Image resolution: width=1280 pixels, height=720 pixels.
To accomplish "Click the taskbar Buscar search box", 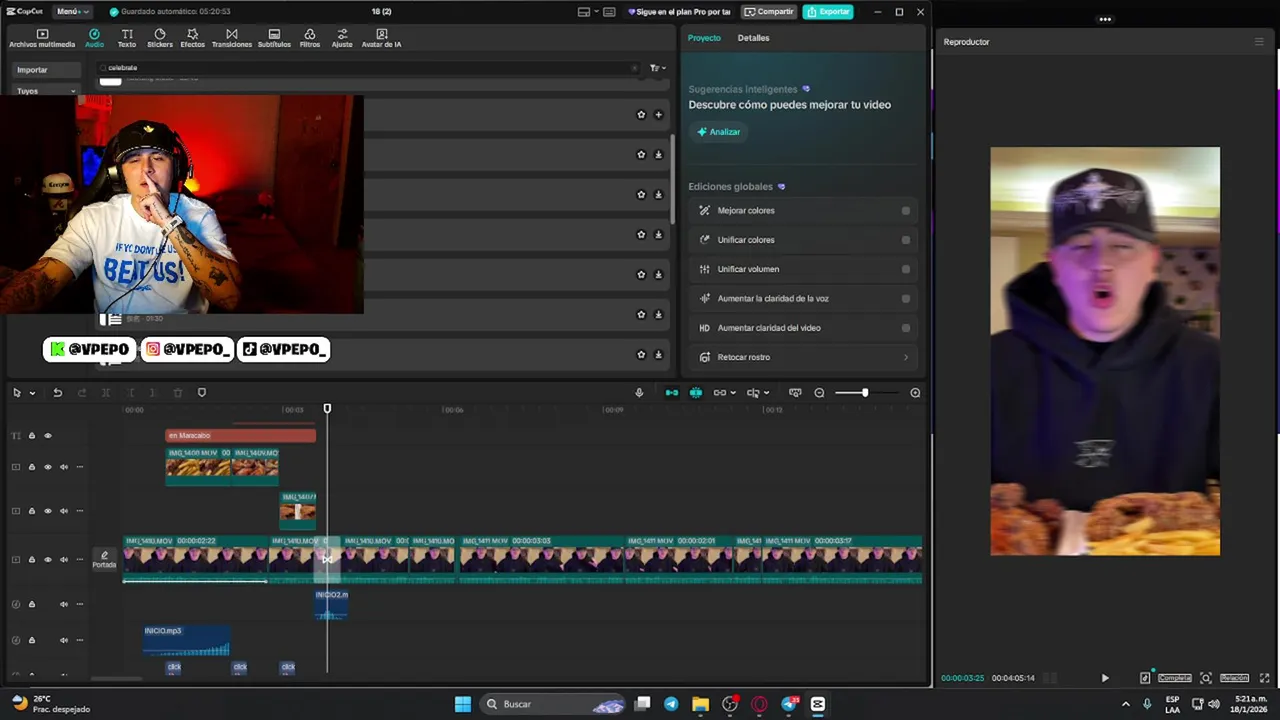I will [554, 704].
